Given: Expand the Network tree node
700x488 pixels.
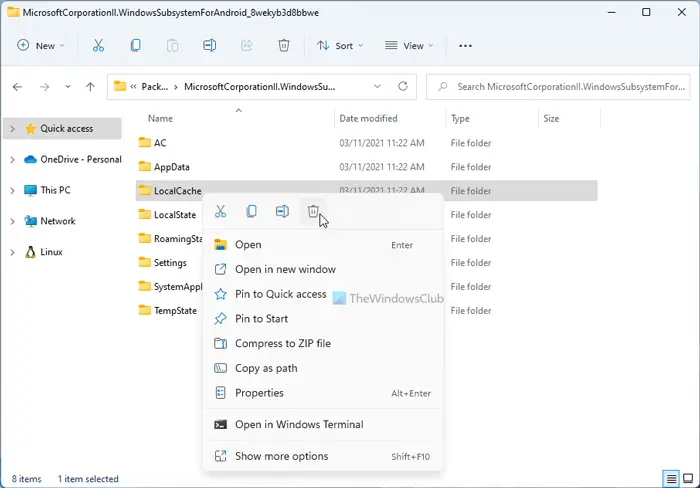Looking at the screenshot, I should point(12,221).
